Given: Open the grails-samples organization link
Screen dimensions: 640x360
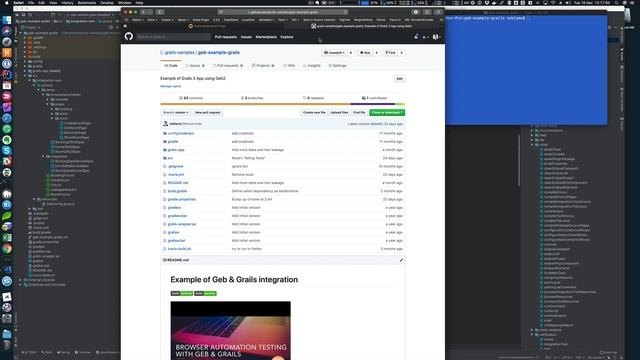Looking at the screenshot, I should pos(179,53).
